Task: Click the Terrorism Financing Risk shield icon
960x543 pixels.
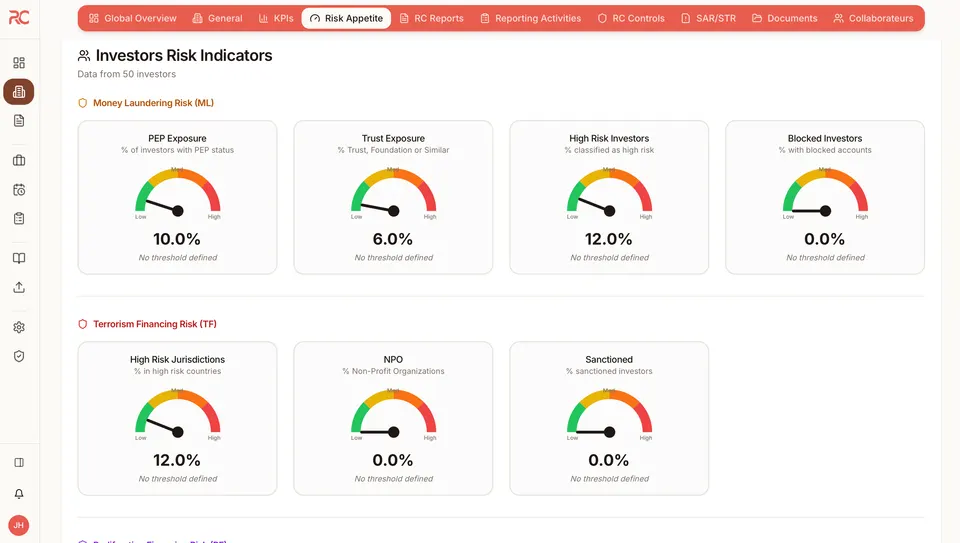Action: pyautogui.click(x=83, y=324)
